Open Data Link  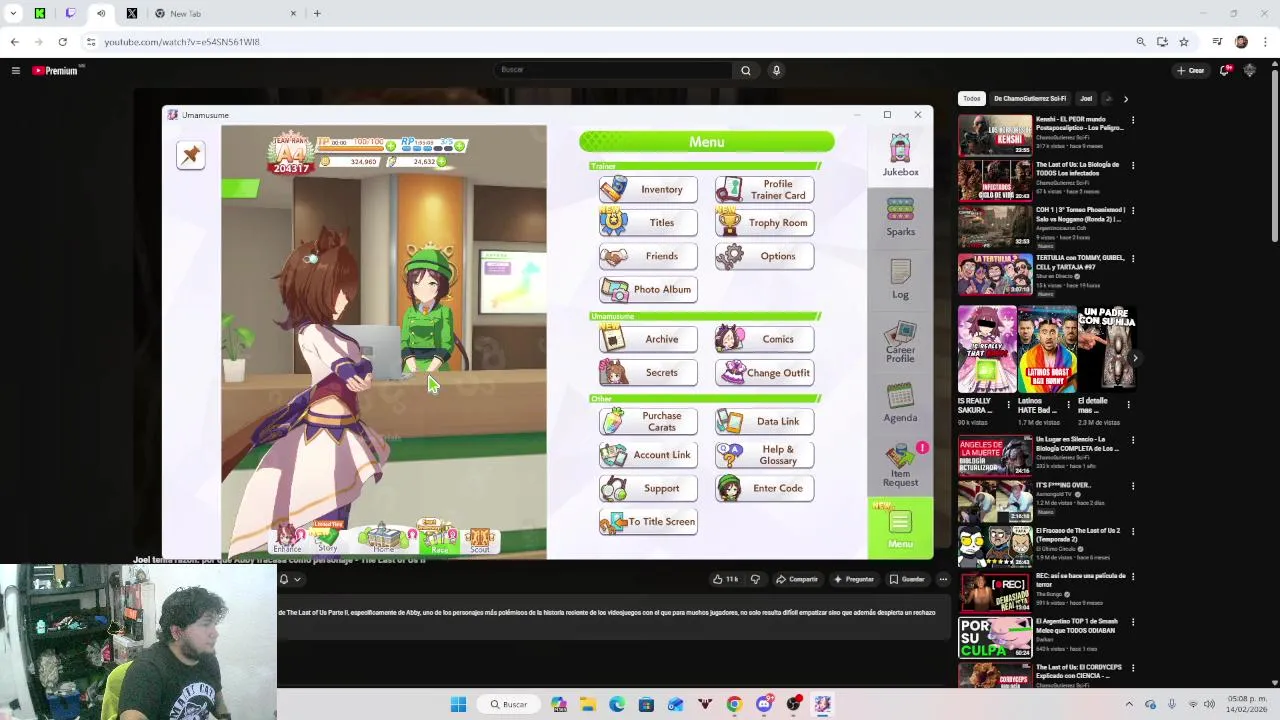pyautogui.click(x=764, y=421)
